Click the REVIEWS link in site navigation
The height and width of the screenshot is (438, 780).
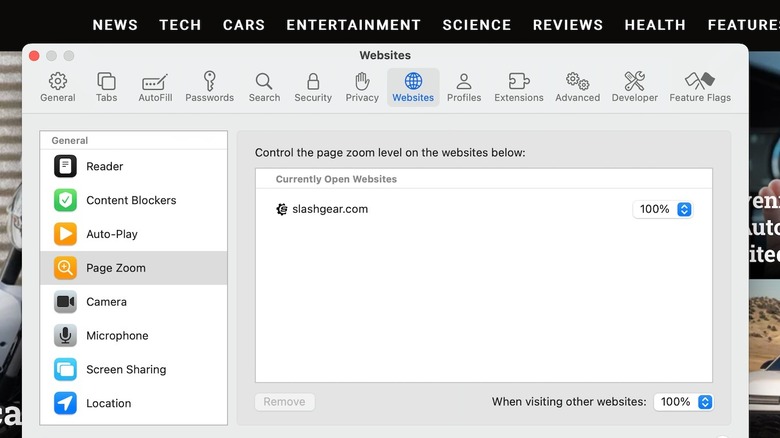568,24
